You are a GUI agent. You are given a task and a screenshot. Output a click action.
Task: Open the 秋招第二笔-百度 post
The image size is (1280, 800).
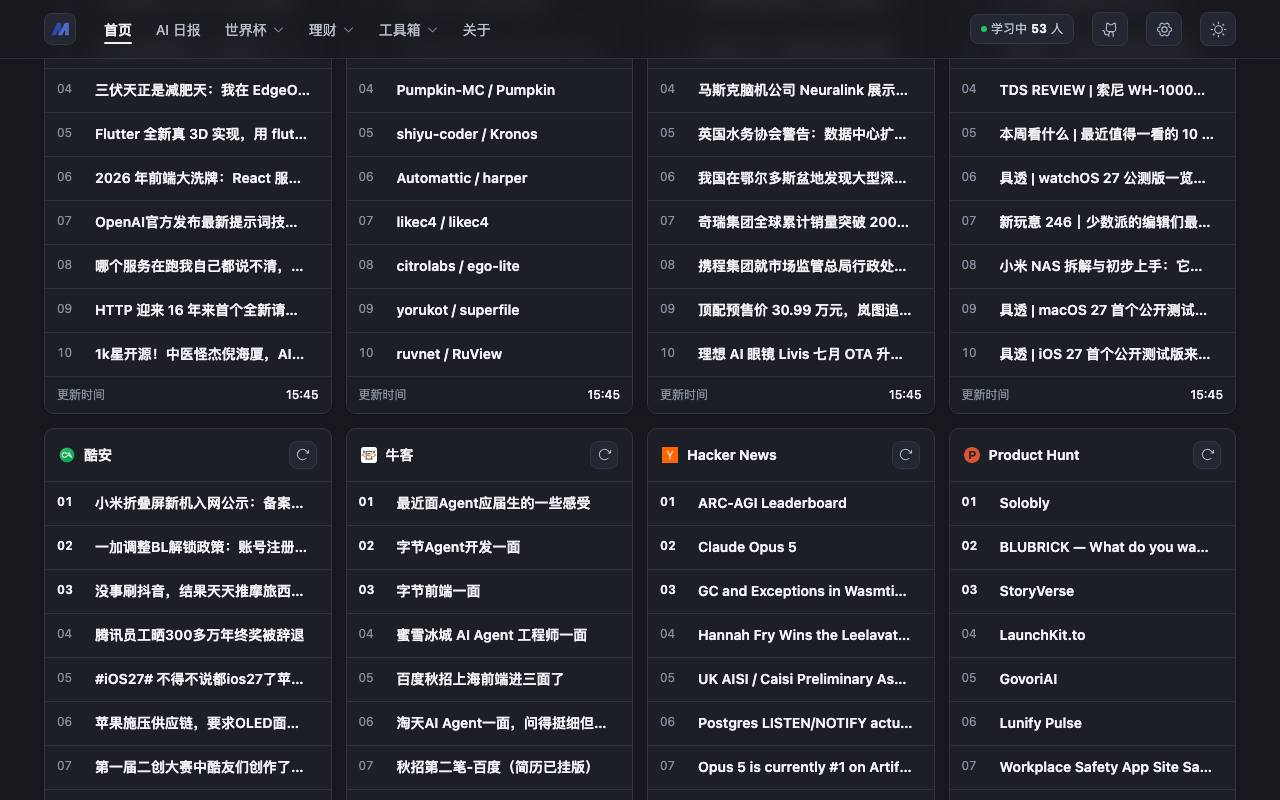(x=489, y=767)
